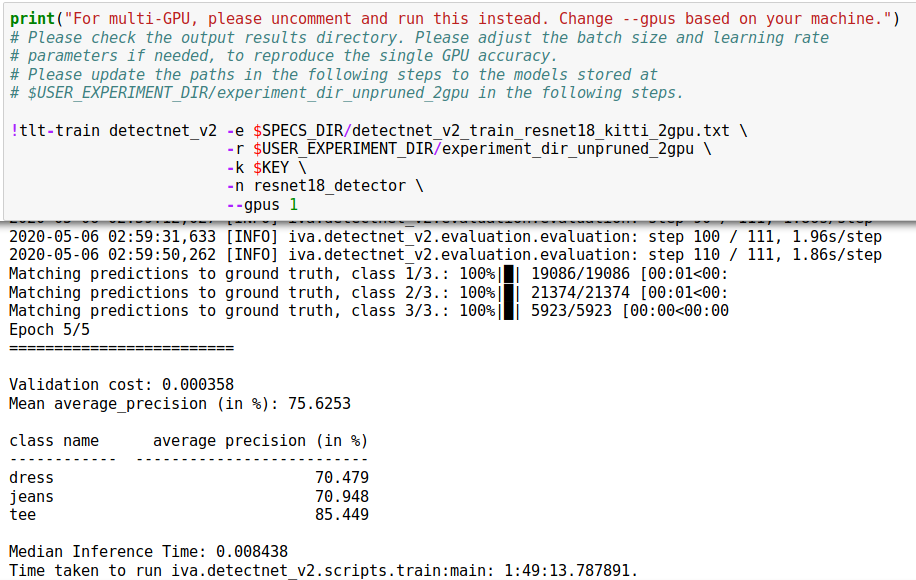Click the Epoch 5/5 output text
This screenshot has width=916, height=580.
(x=50, y=330)
